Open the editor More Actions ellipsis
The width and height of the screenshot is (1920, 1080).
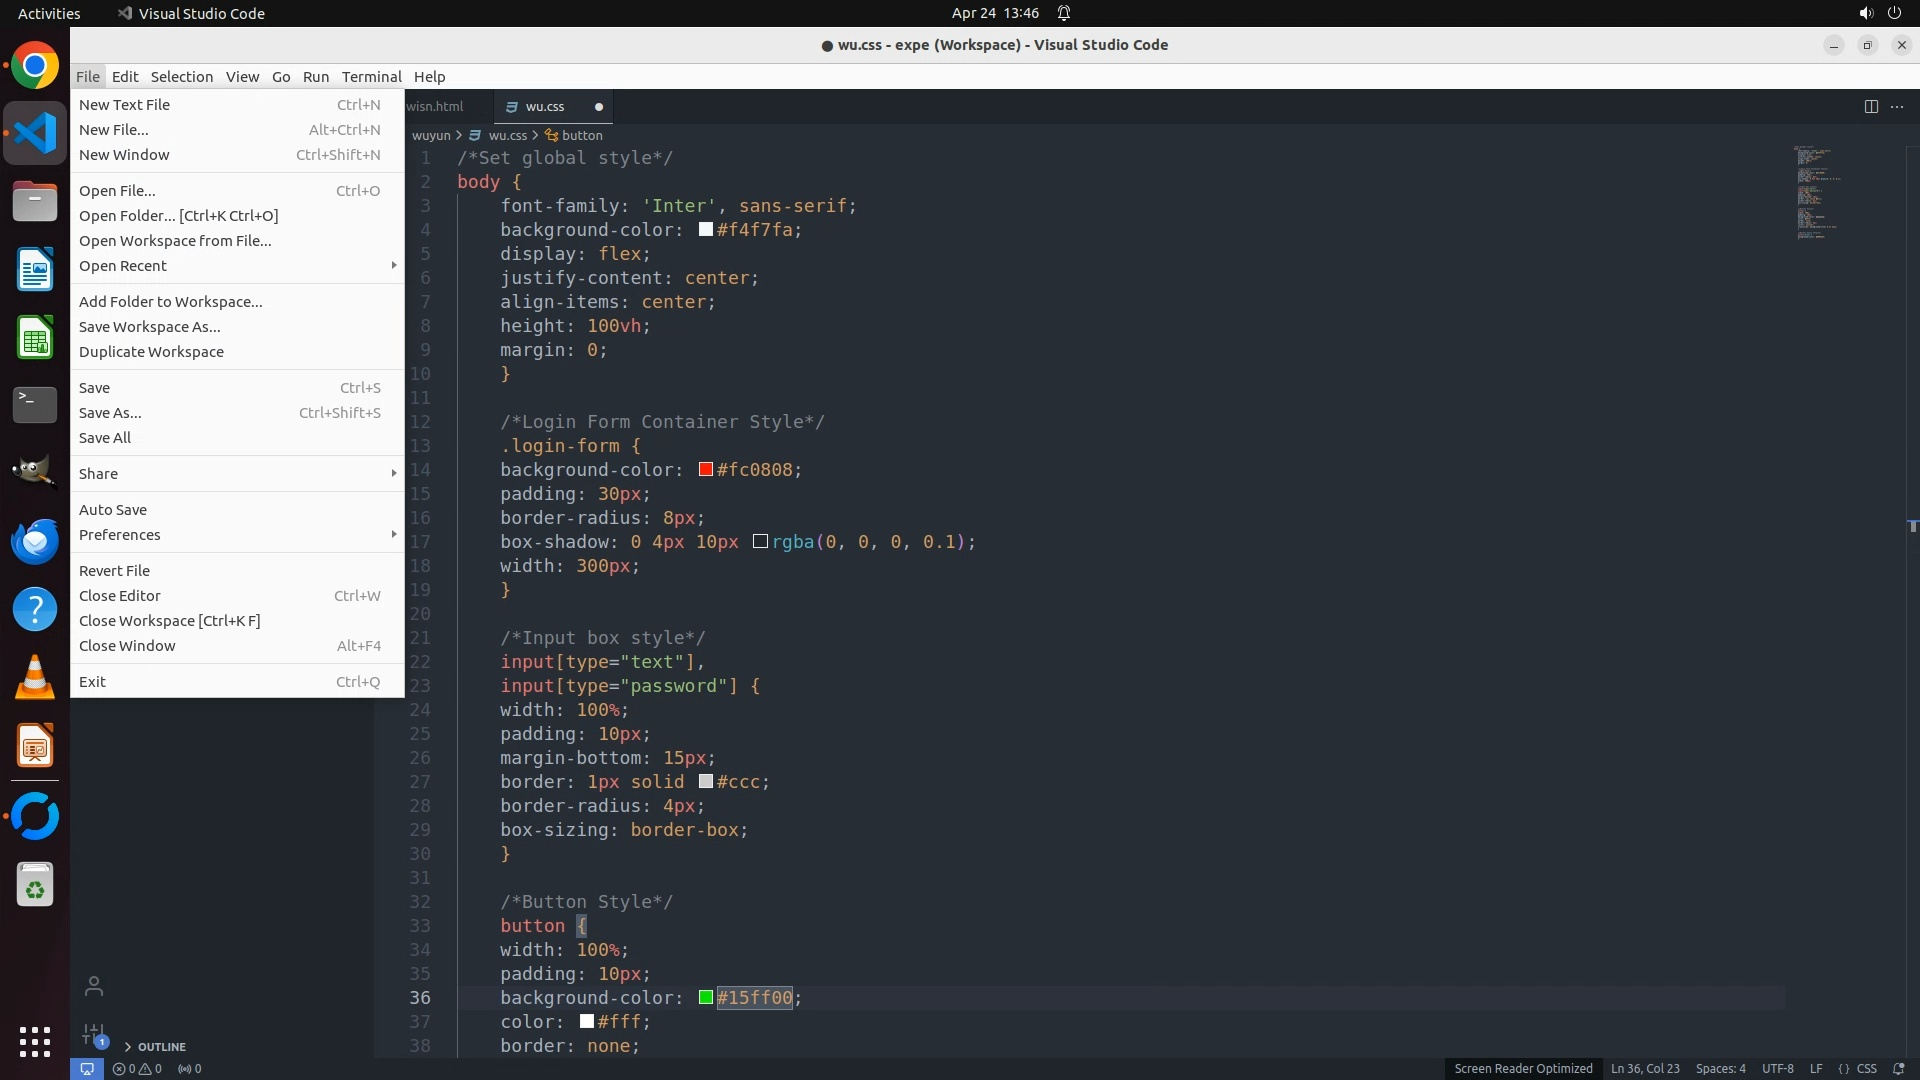pyautogui.click(x=1897, y=106)
